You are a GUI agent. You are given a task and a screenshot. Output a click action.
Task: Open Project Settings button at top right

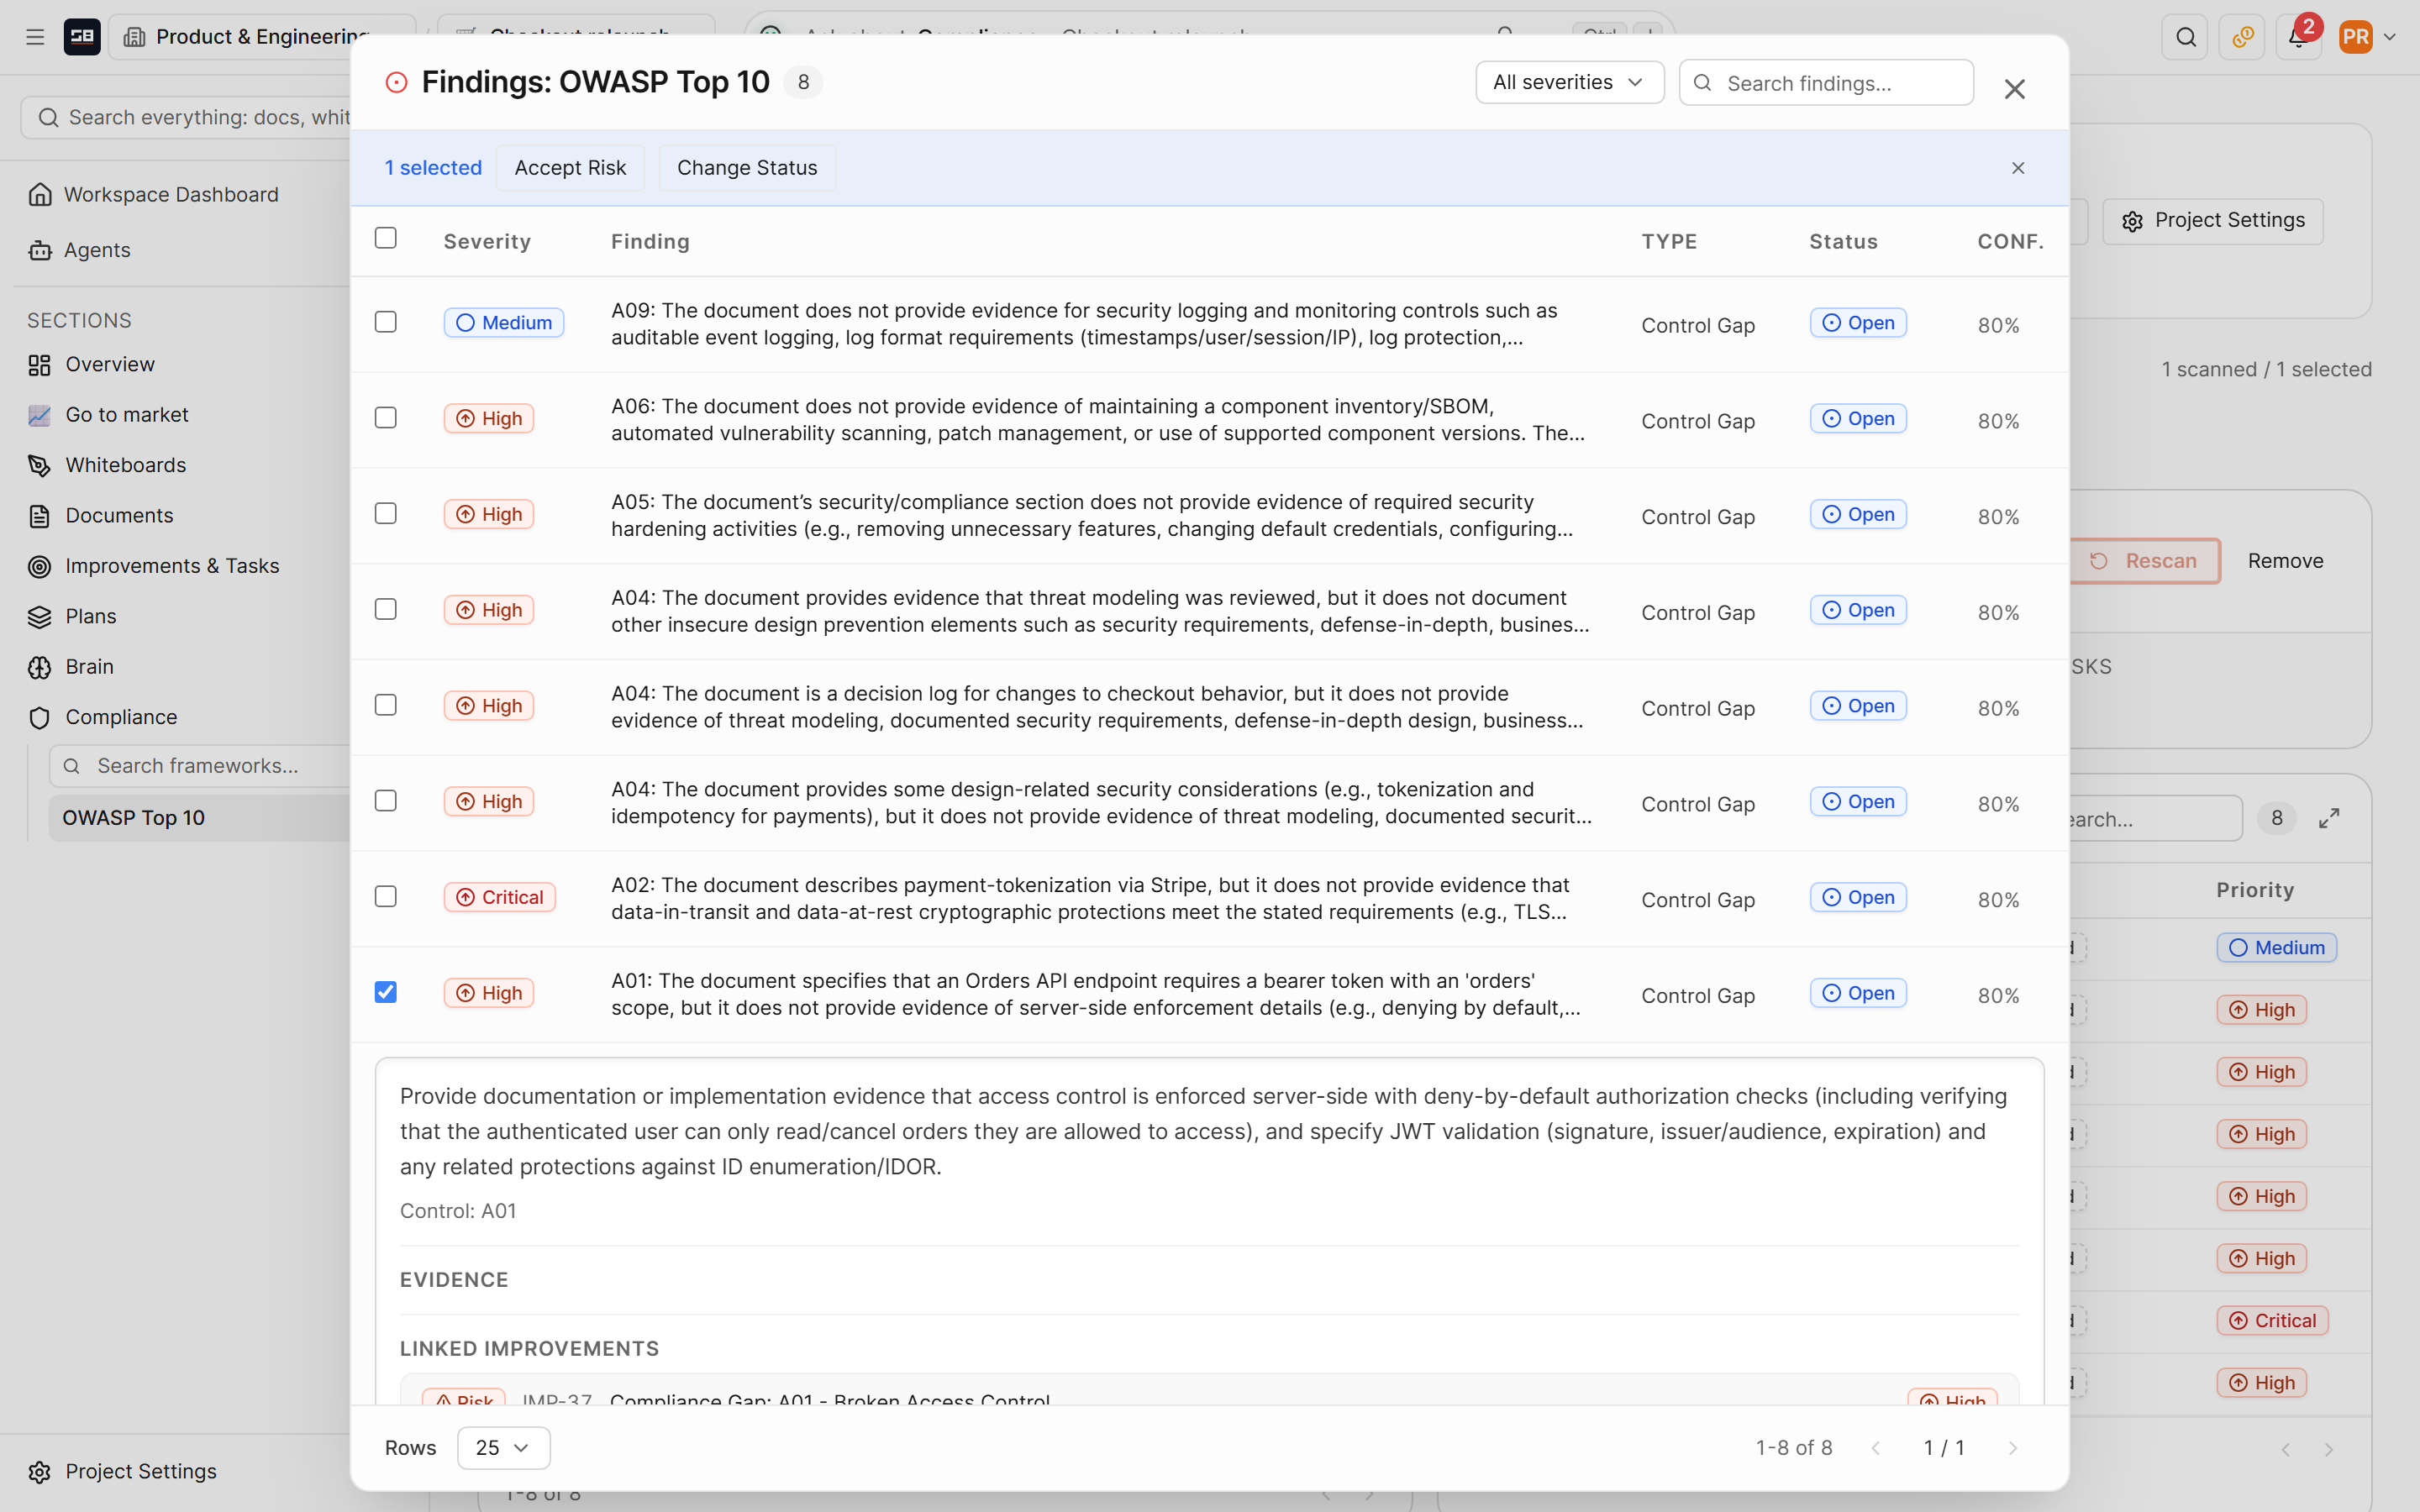pyautogui.click(x=2213, y=220)
